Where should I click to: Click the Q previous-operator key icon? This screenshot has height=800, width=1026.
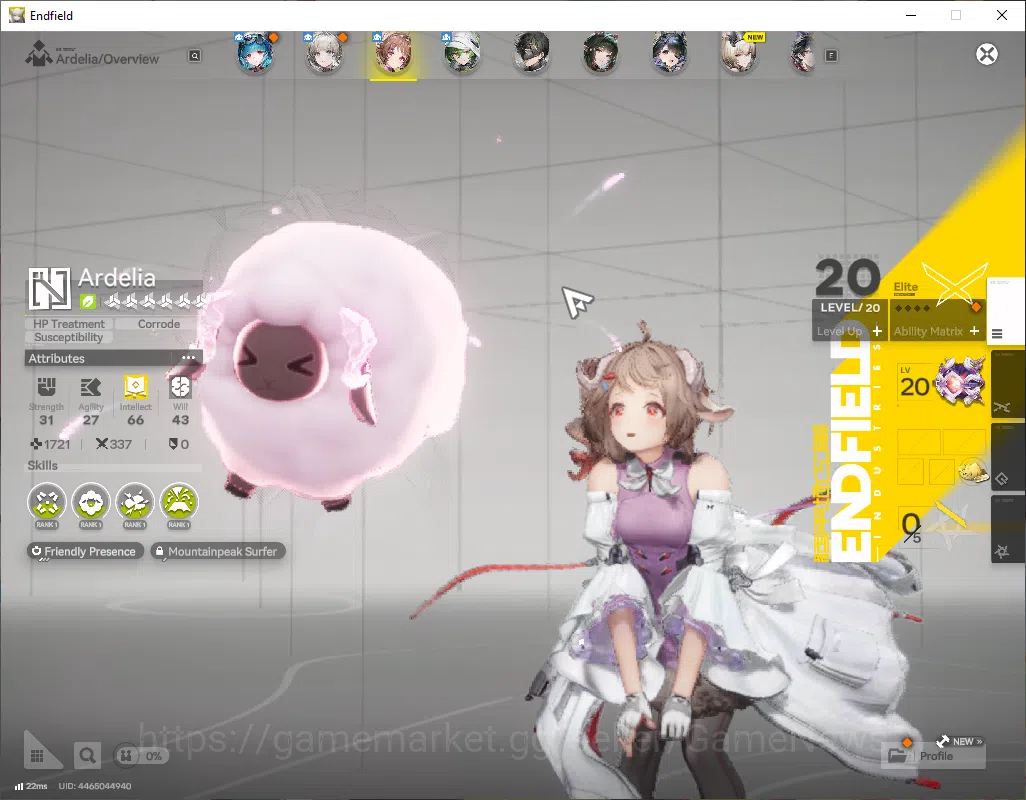tap(195, 56)
